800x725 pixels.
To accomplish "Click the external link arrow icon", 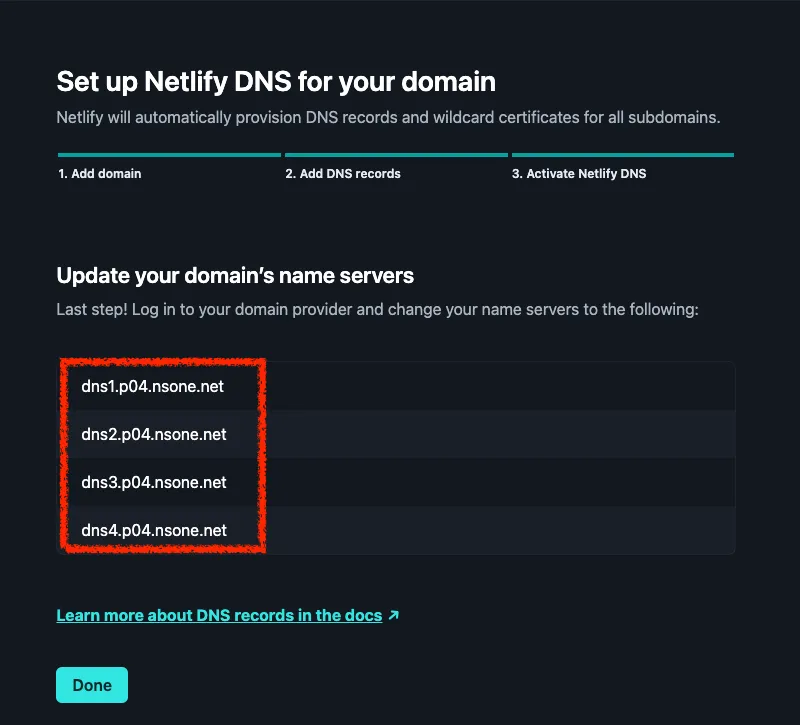I will pyautogui.click(x=393, y=616).
